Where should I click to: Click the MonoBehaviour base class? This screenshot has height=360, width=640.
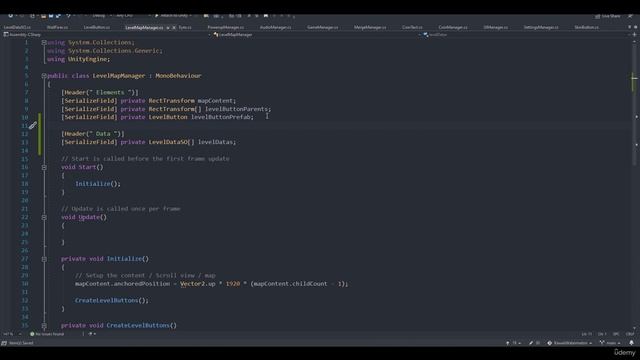pos(178,76)
